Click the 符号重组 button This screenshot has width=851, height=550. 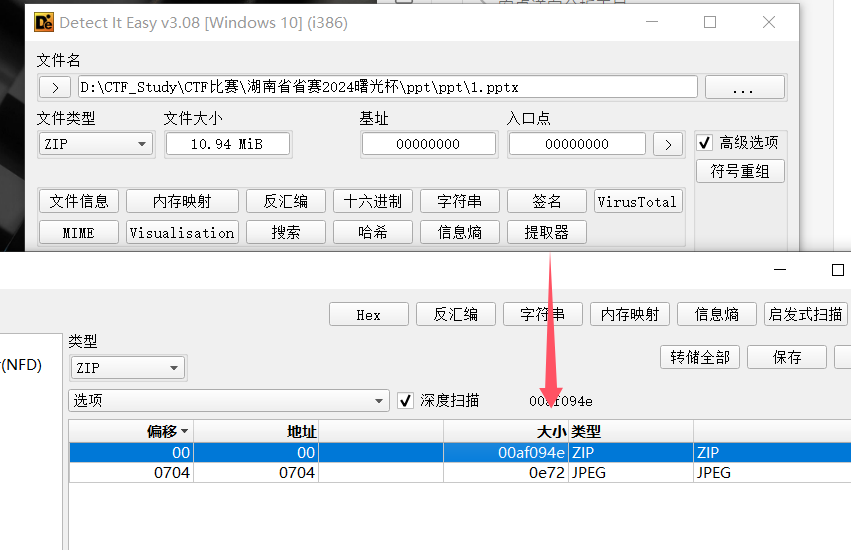[x=740, y=171]
